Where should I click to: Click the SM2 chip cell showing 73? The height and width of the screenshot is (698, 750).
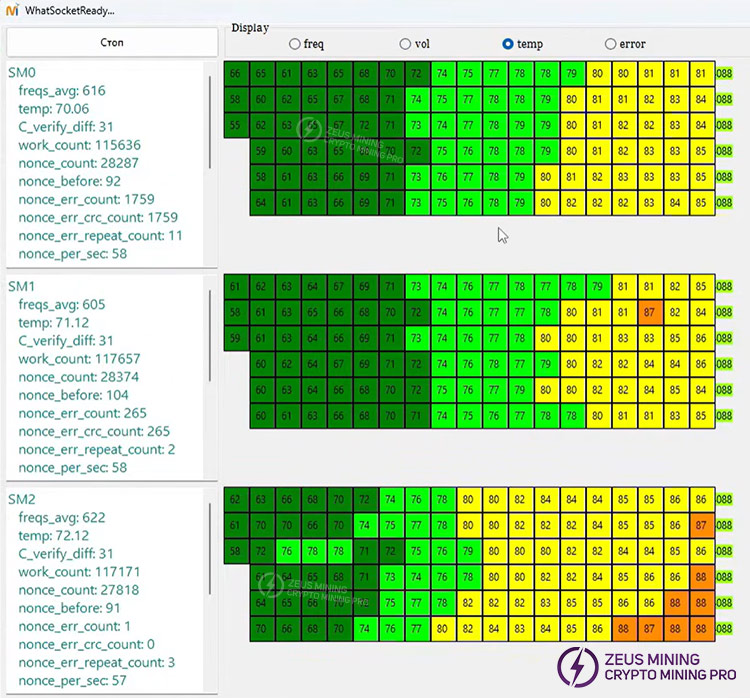[391, 577]
